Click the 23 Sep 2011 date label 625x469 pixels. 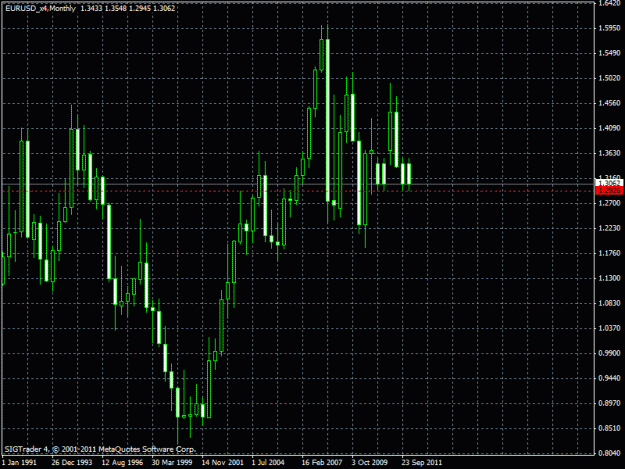click(x=422, y=463)
